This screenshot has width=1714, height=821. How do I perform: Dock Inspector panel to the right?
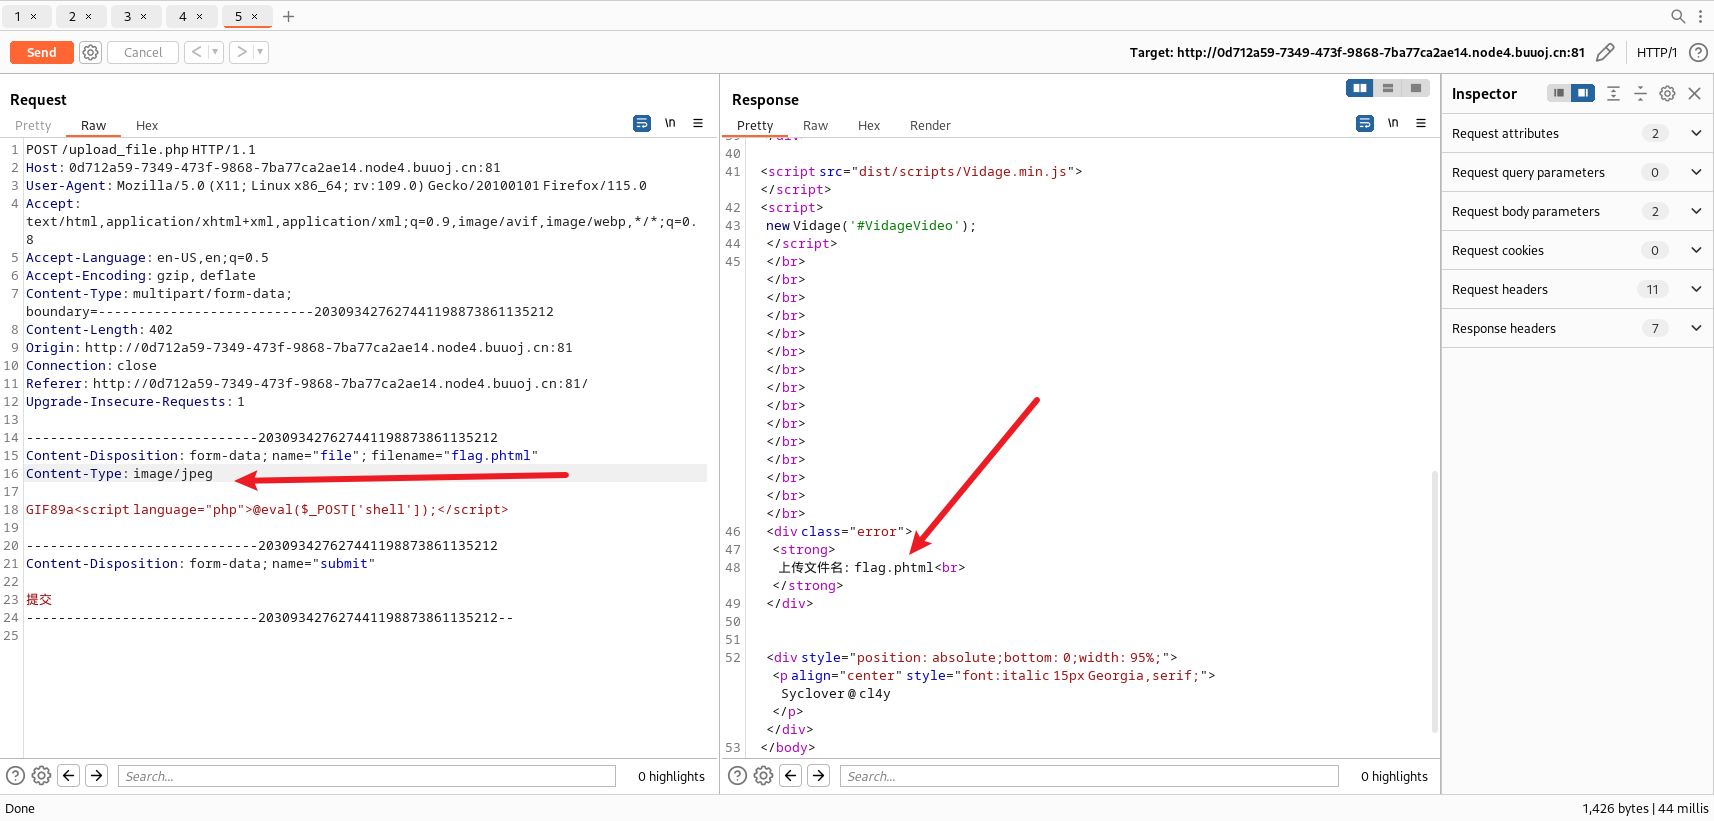coord(1583,93)
